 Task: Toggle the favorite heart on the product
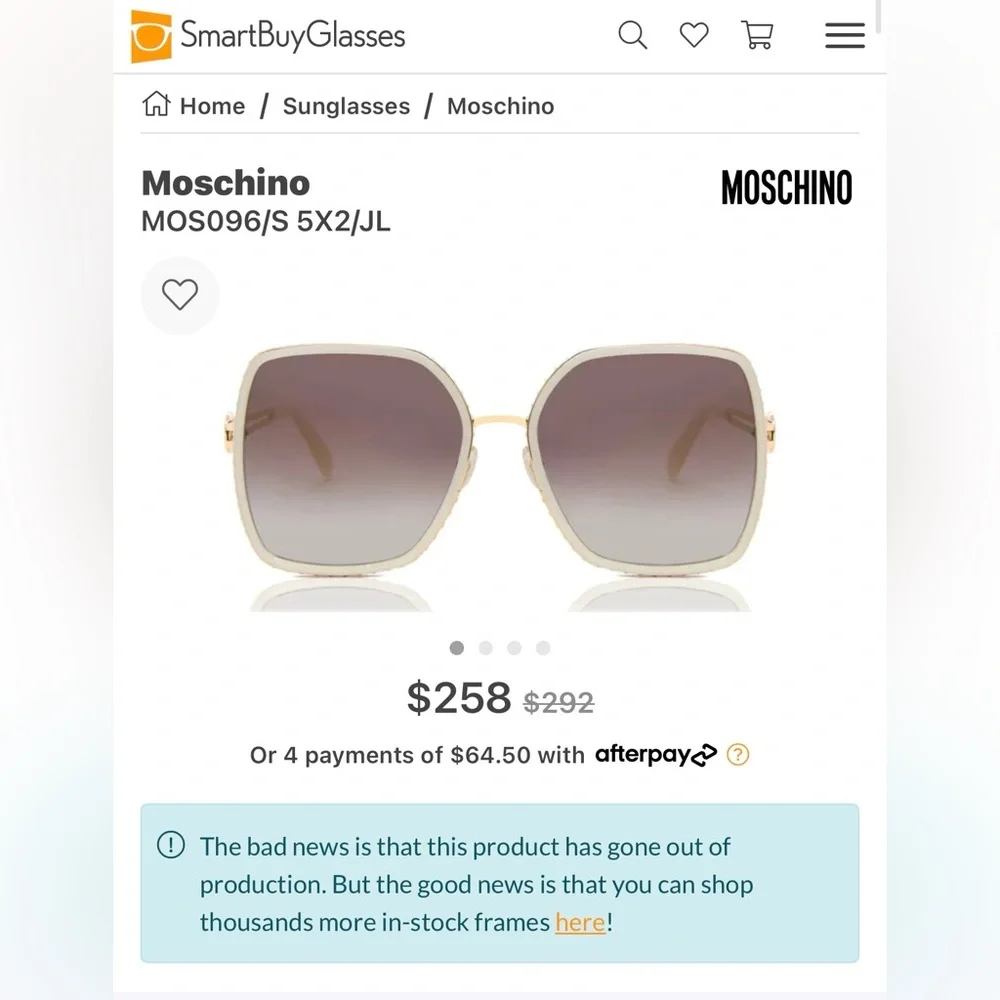coord(180,295)
